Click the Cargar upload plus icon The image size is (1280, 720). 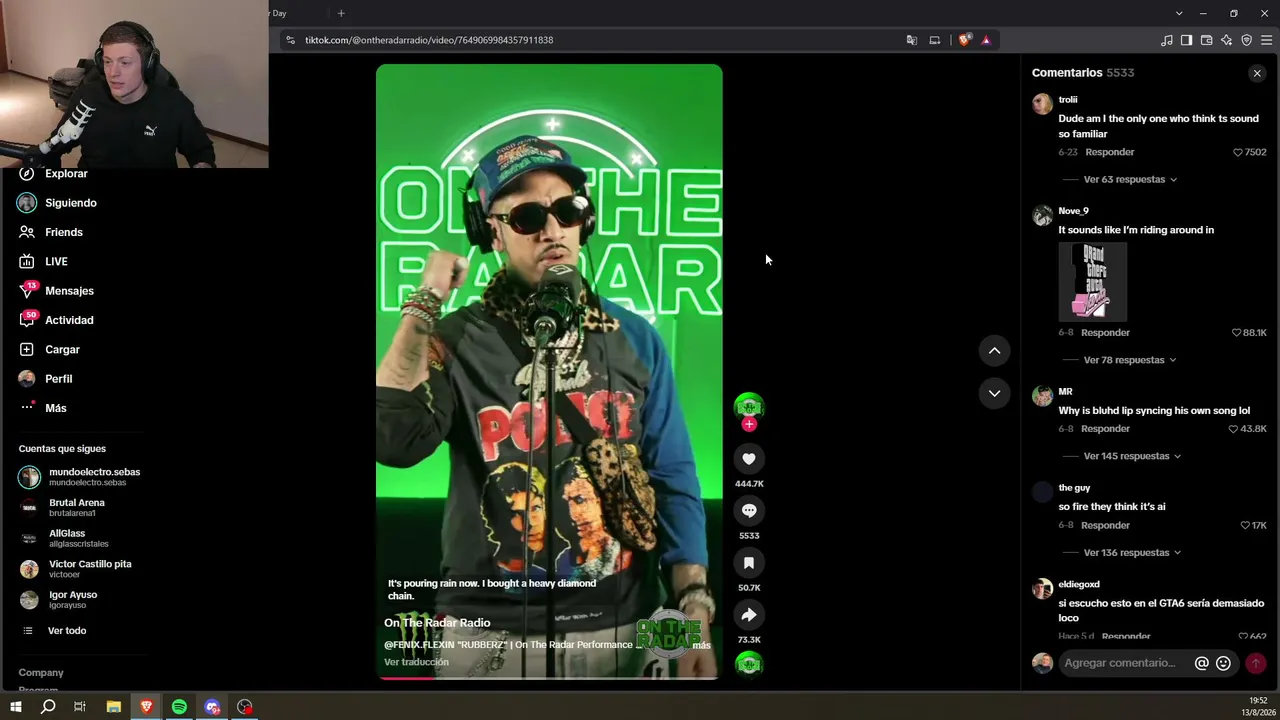coord(27,350)
